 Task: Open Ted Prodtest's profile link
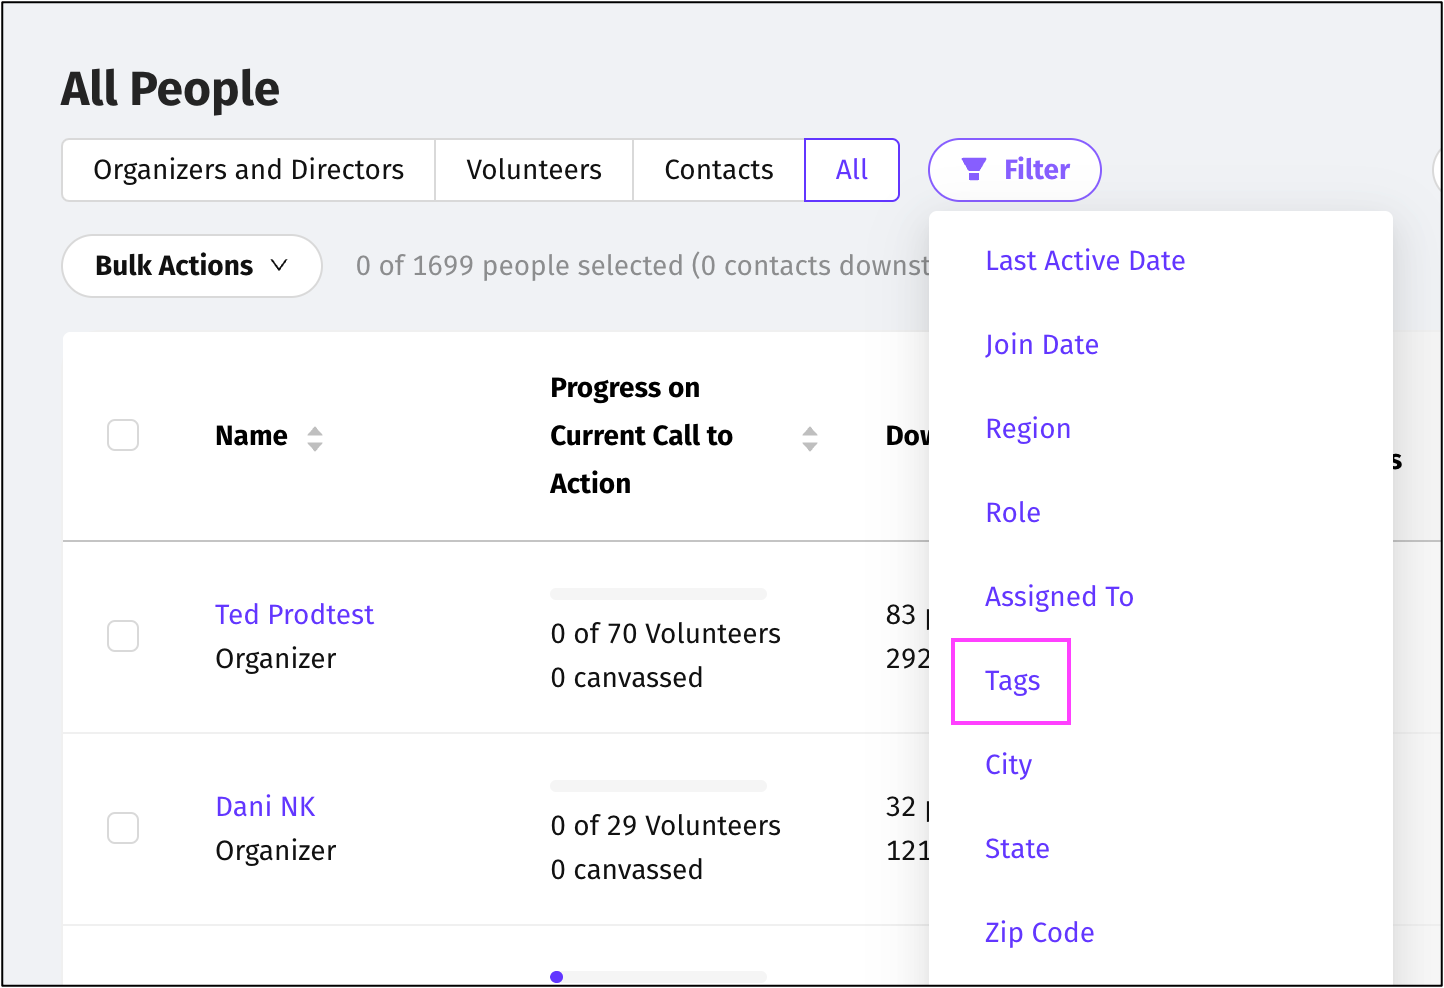pyautogui.click(x=294, y=614)
